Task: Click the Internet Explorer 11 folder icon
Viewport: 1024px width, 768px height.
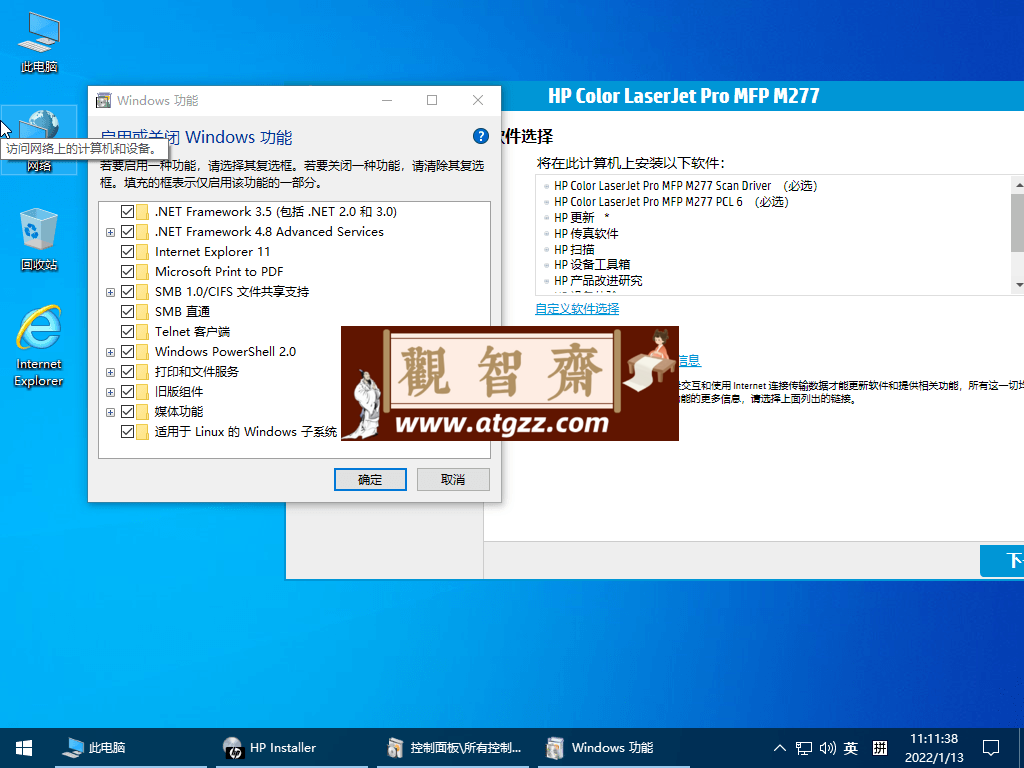Action: click(x=142, y=251)
